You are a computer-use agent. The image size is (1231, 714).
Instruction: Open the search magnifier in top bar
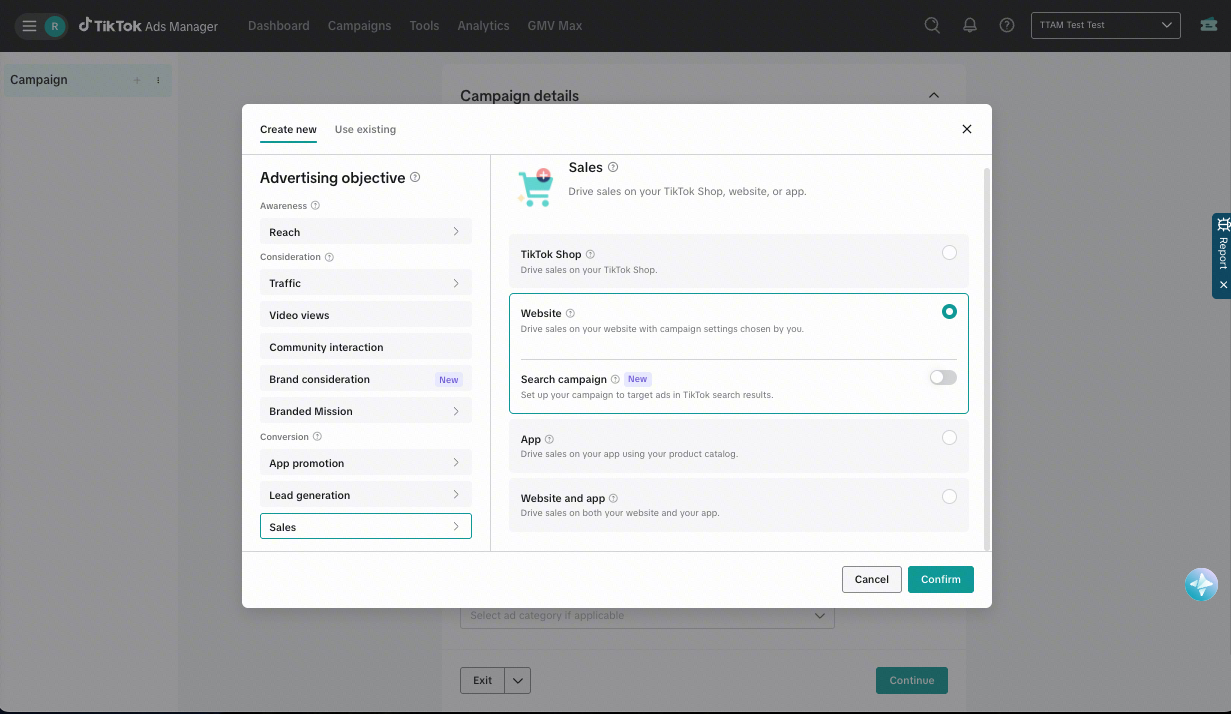point(932,26)
